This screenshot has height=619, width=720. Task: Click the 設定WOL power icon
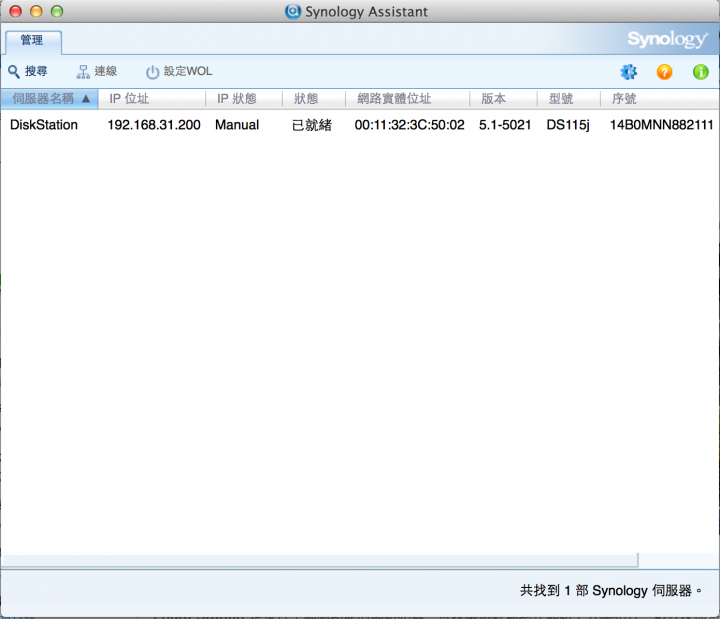[152, 72]
